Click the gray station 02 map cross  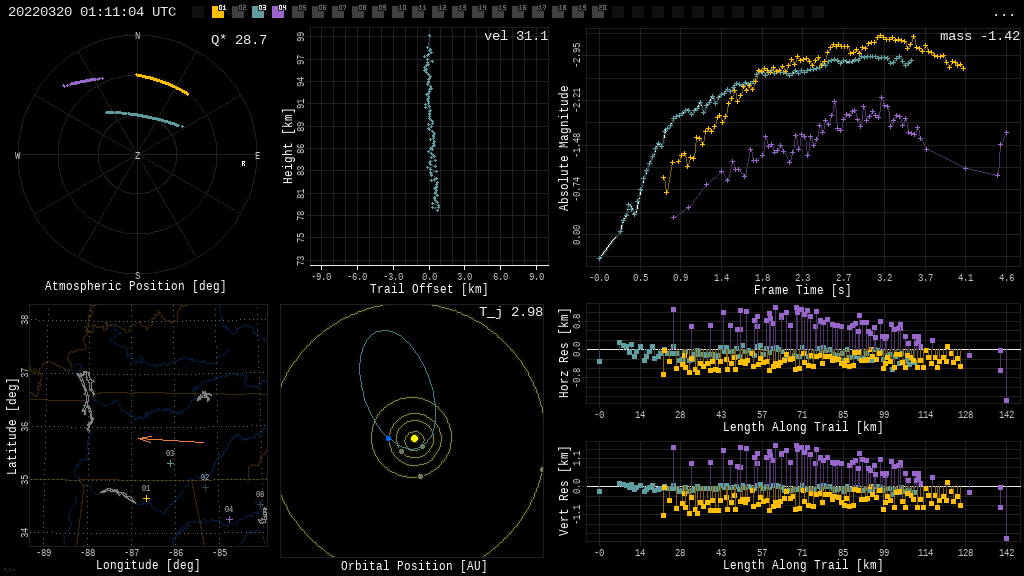205,487
